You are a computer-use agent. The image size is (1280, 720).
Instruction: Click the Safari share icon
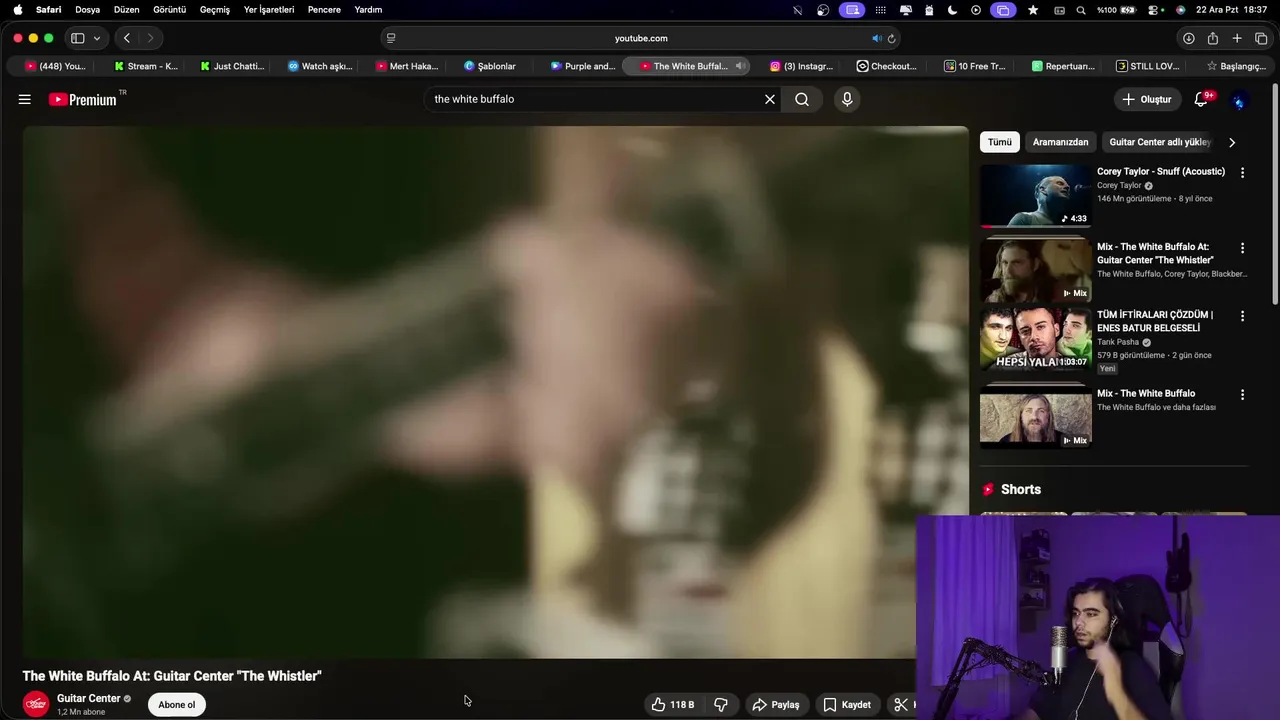[x=1212, y=38]
